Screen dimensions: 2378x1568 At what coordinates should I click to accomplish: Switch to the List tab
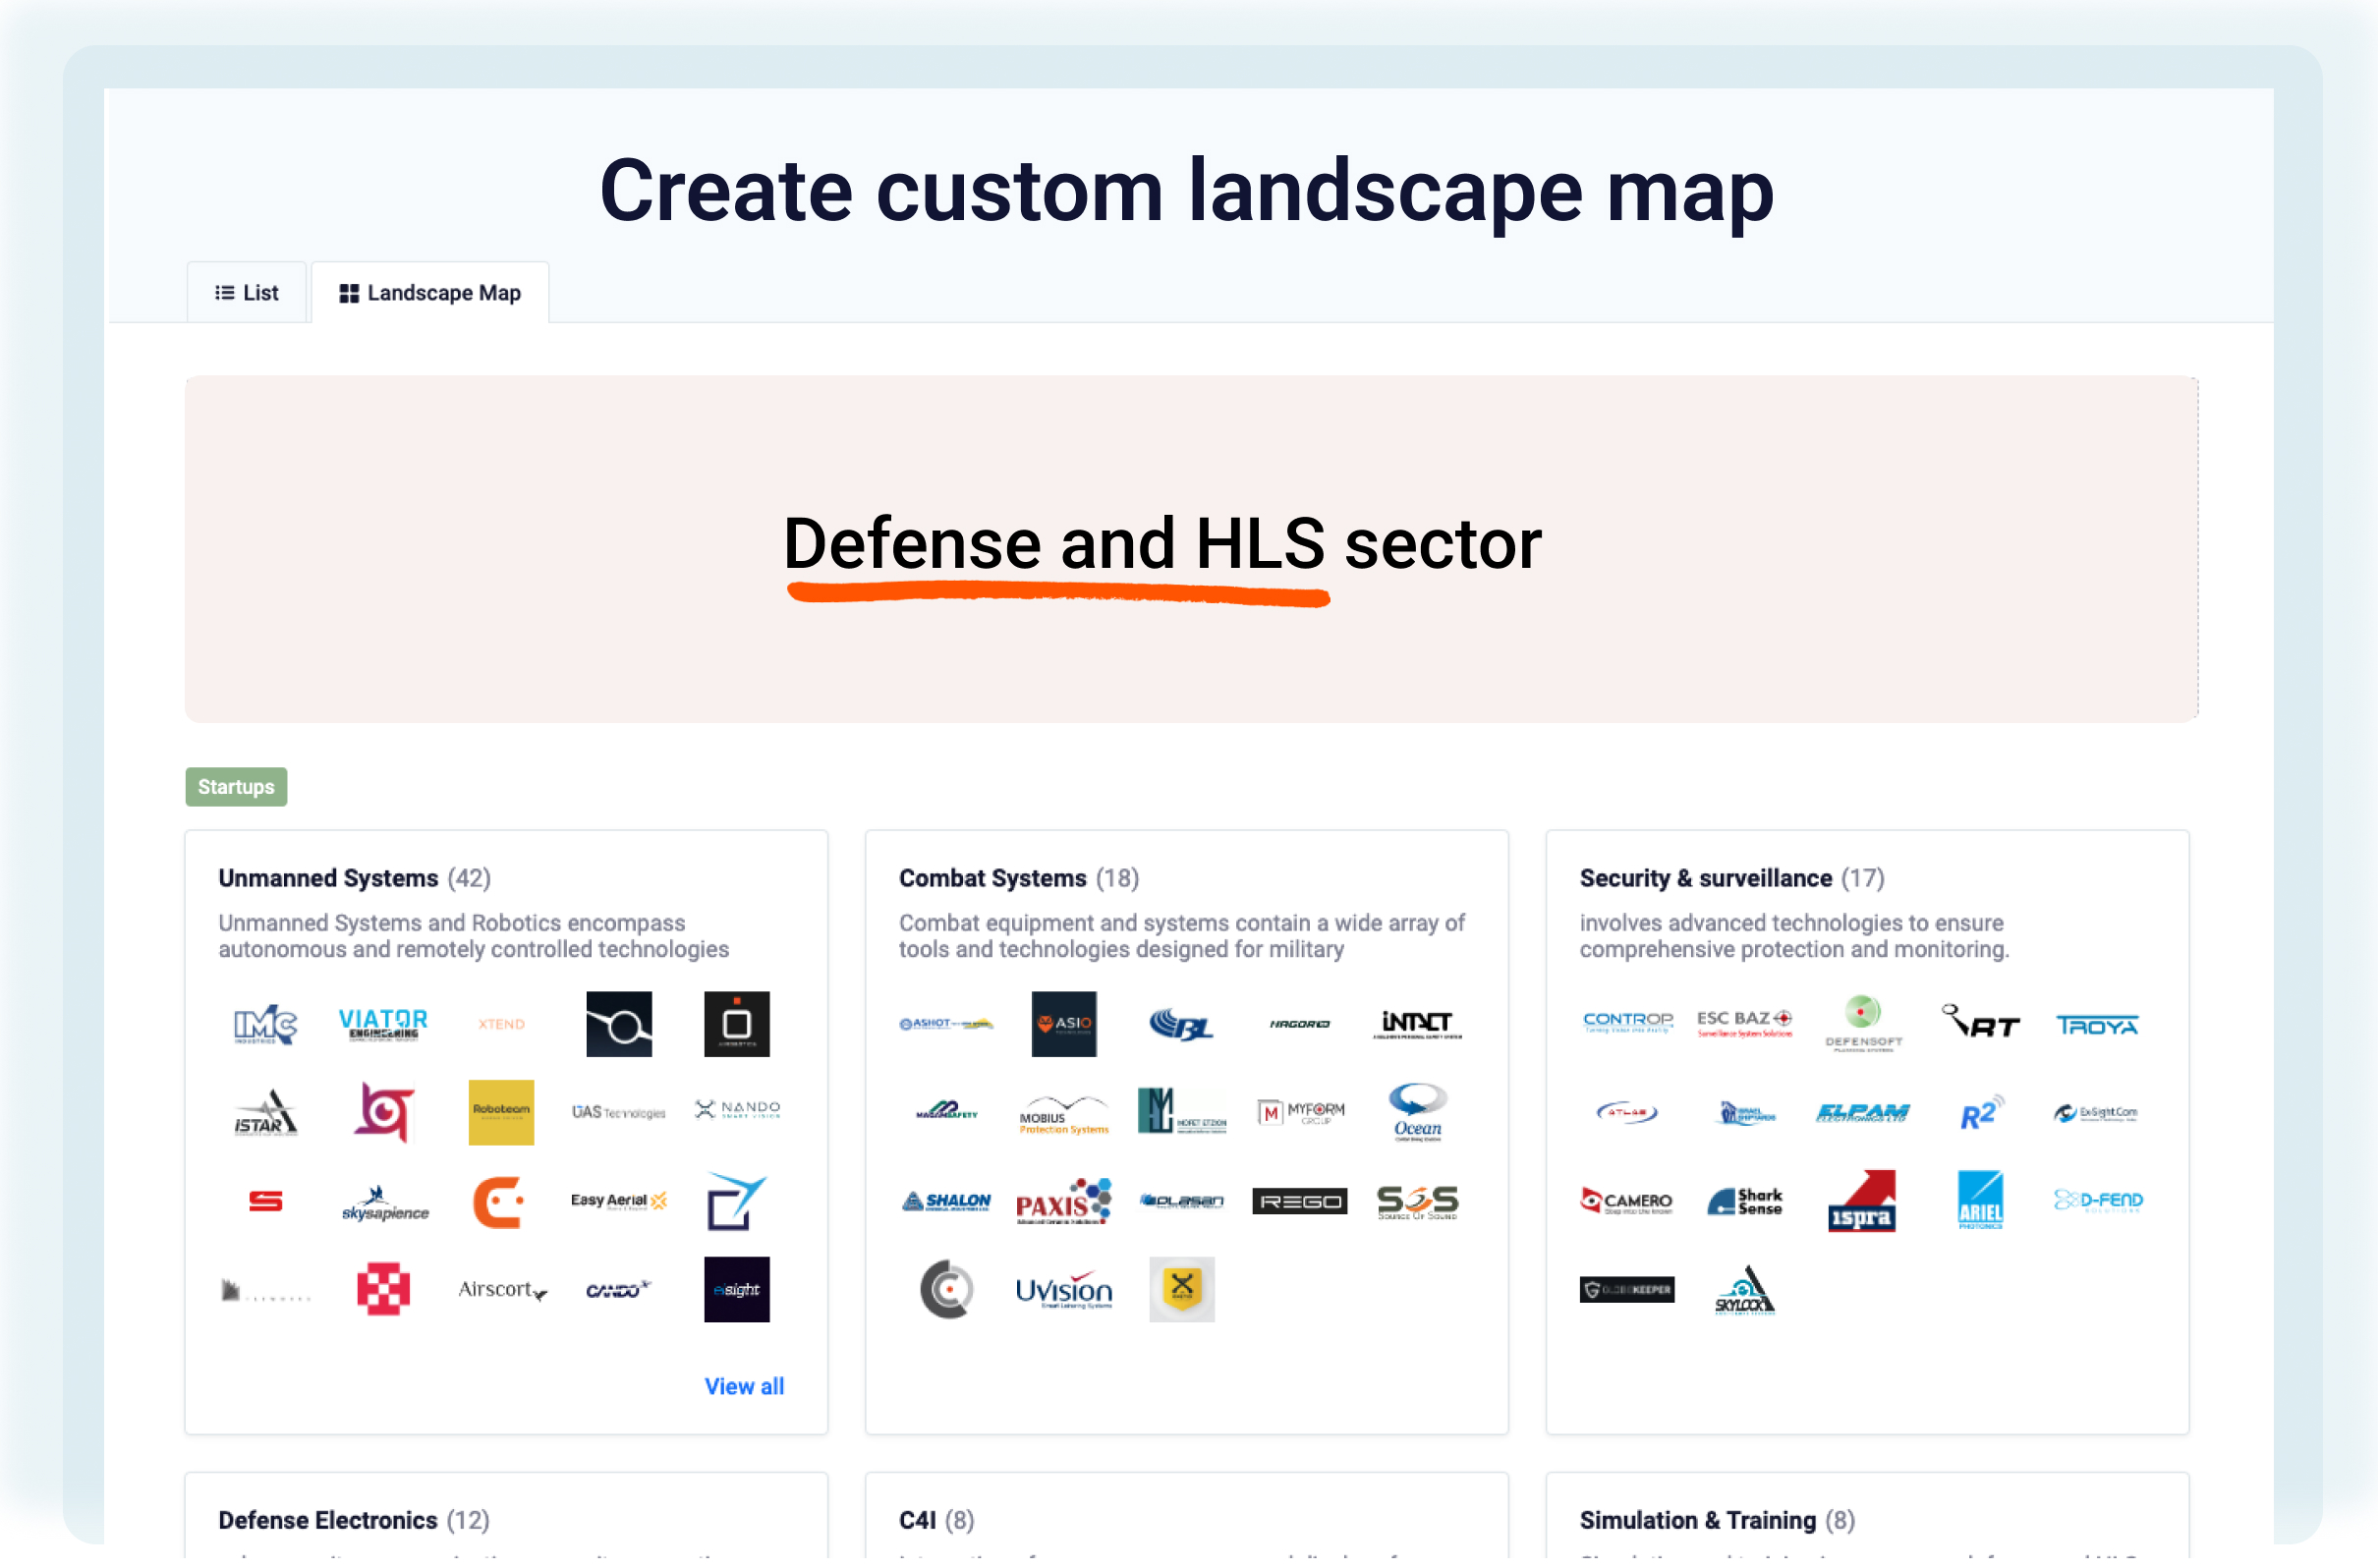(246, 293)
